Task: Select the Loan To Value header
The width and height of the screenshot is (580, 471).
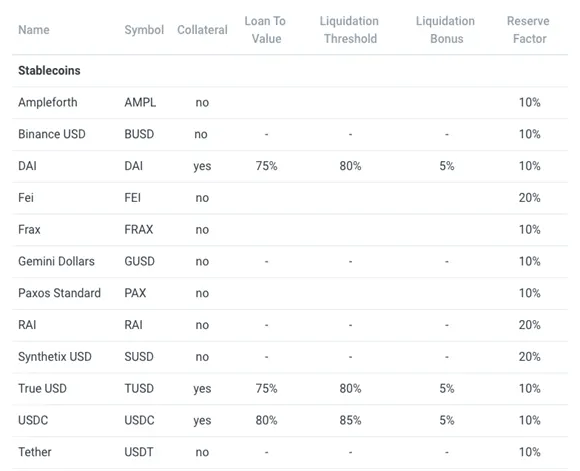Action: pos(266,30)
